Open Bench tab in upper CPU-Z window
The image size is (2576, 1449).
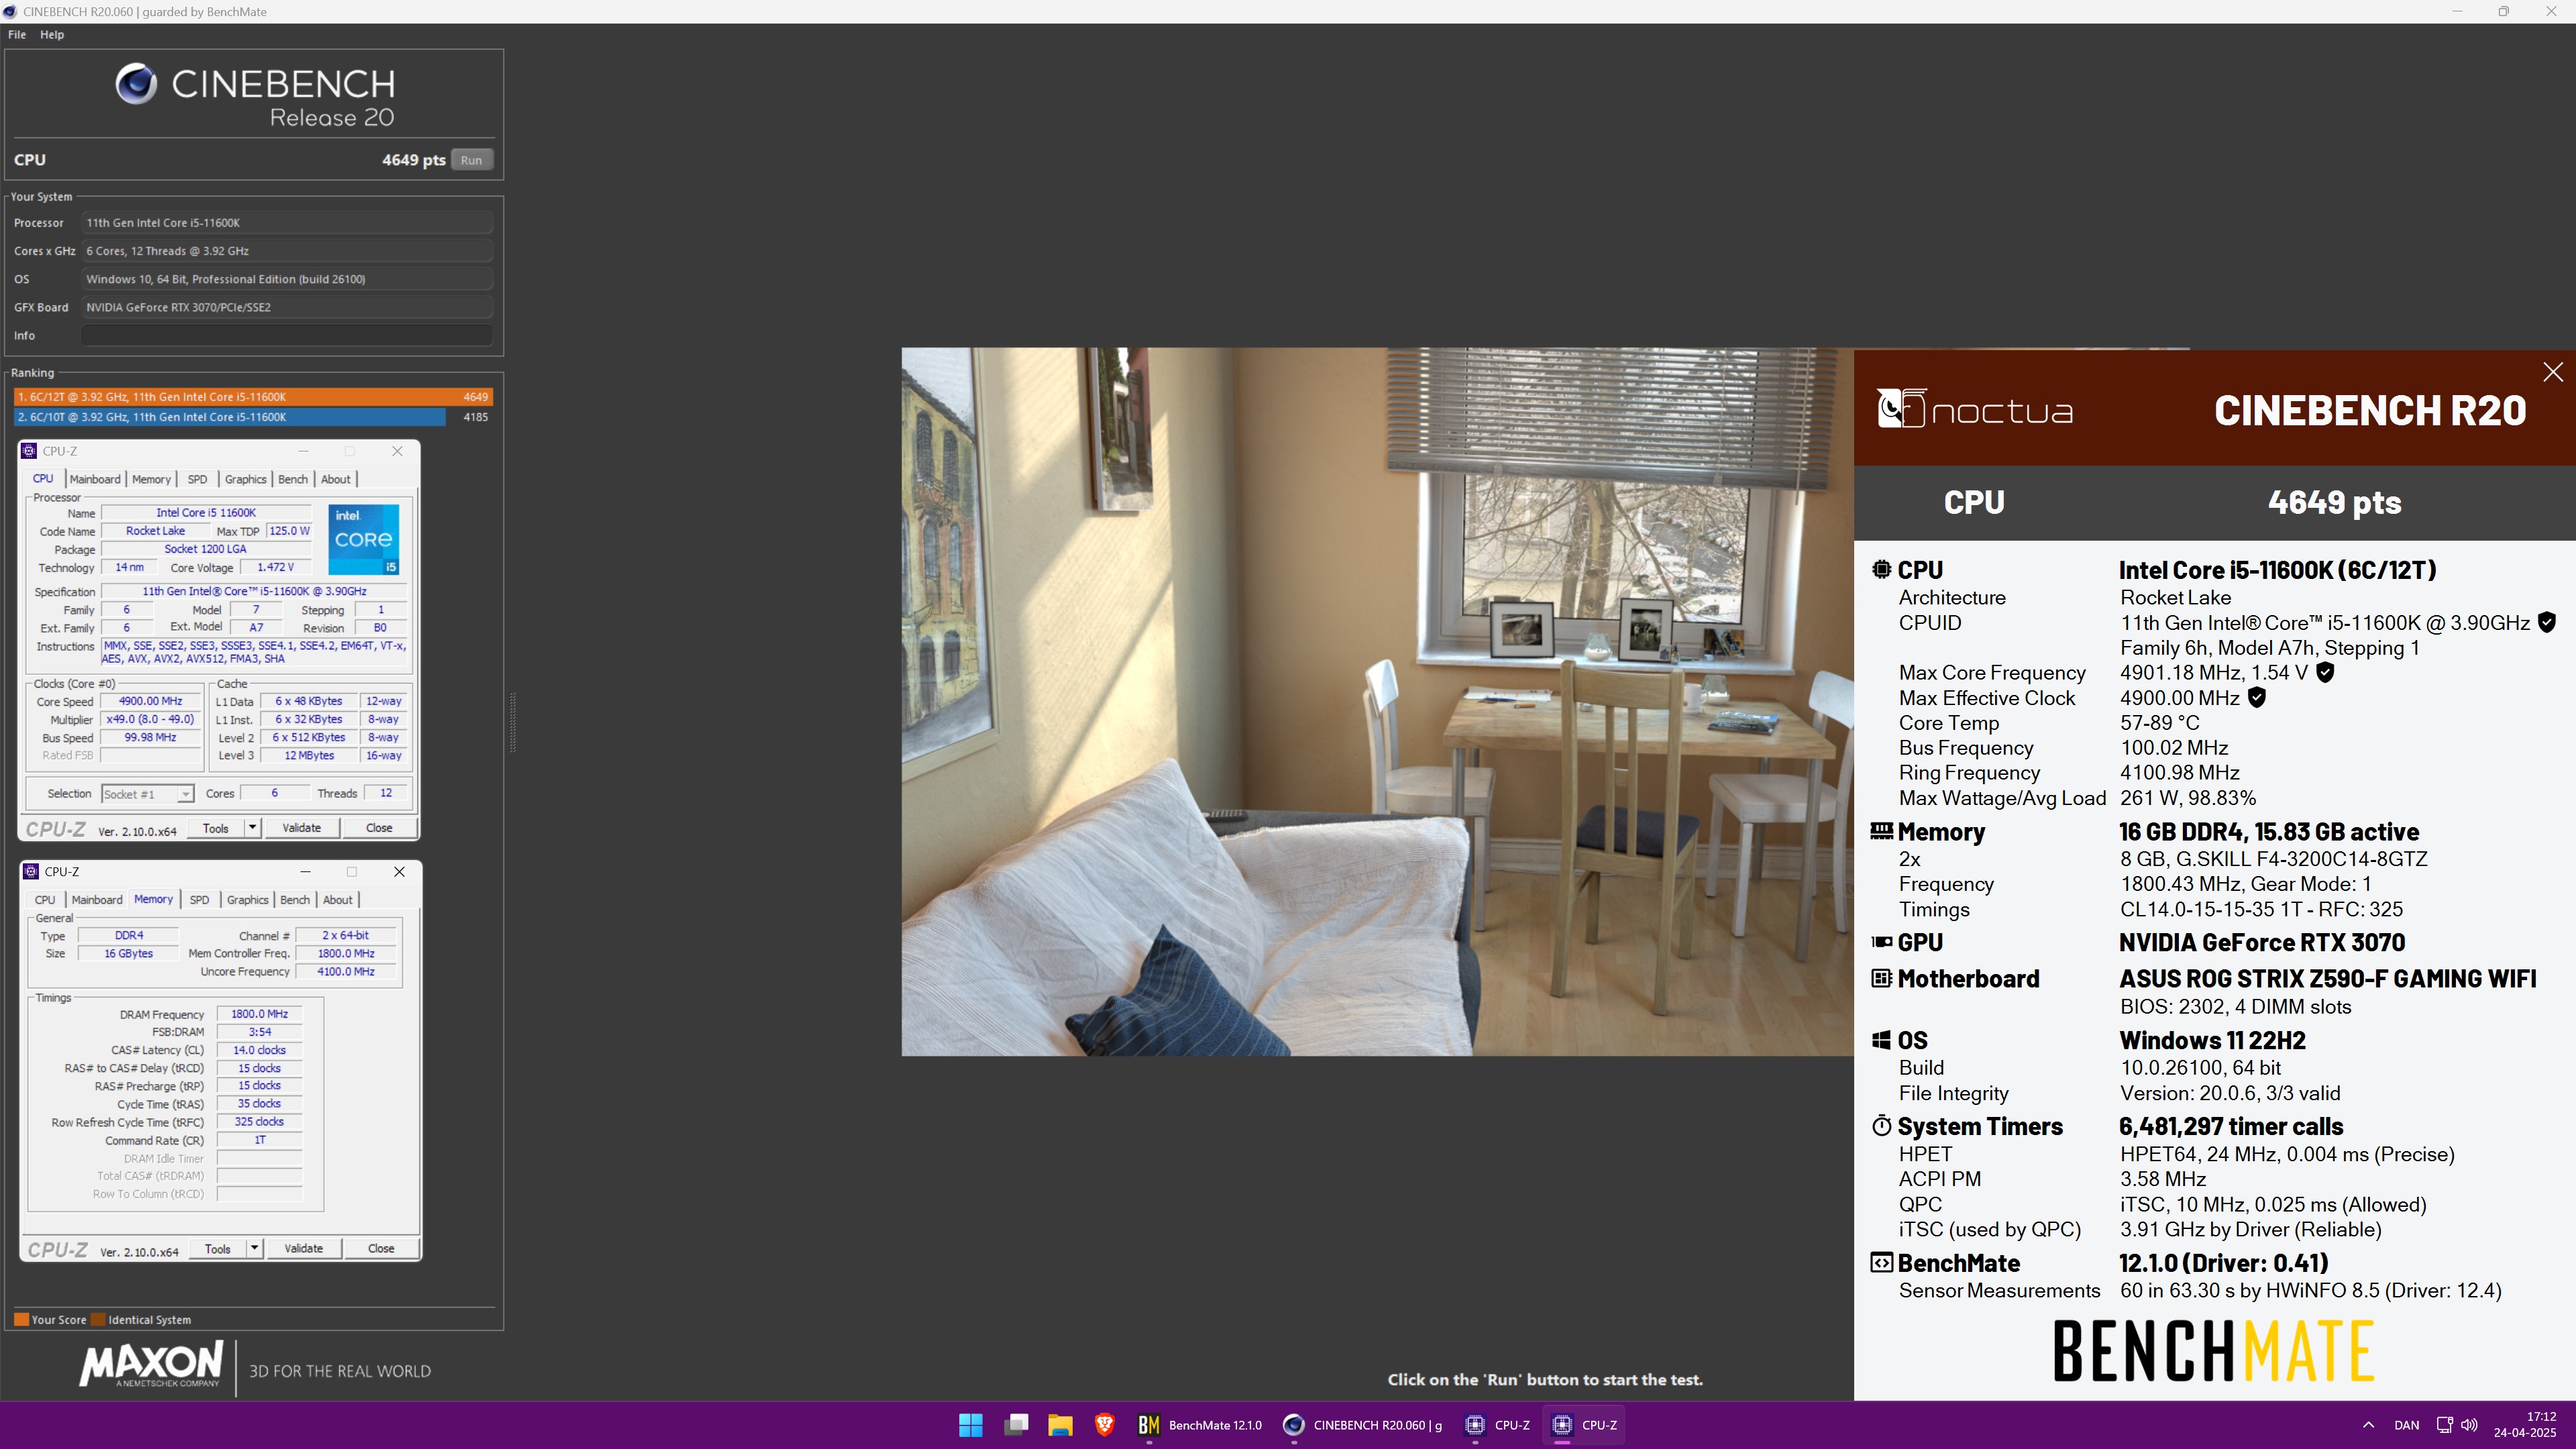point(293,479)
